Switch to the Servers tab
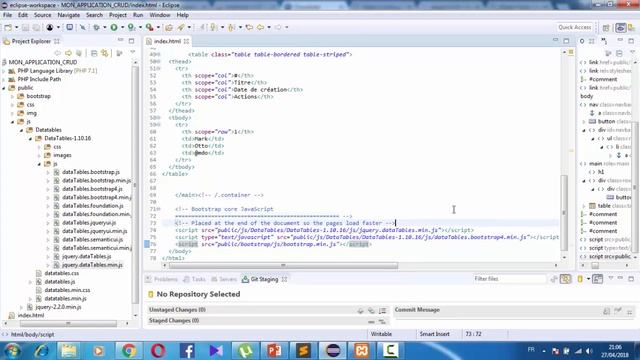Screen dimensions: 640x360 224,279
